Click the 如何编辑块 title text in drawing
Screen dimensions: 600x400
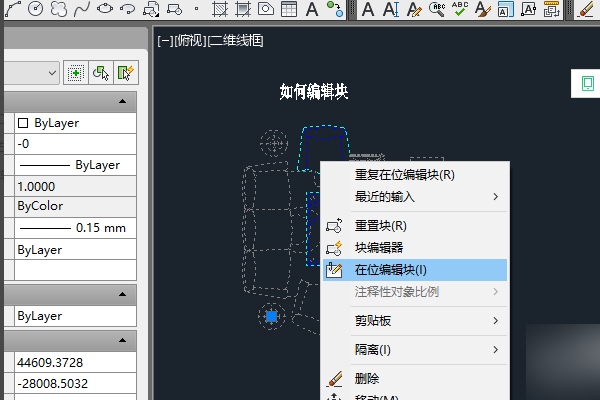point(314,92)
